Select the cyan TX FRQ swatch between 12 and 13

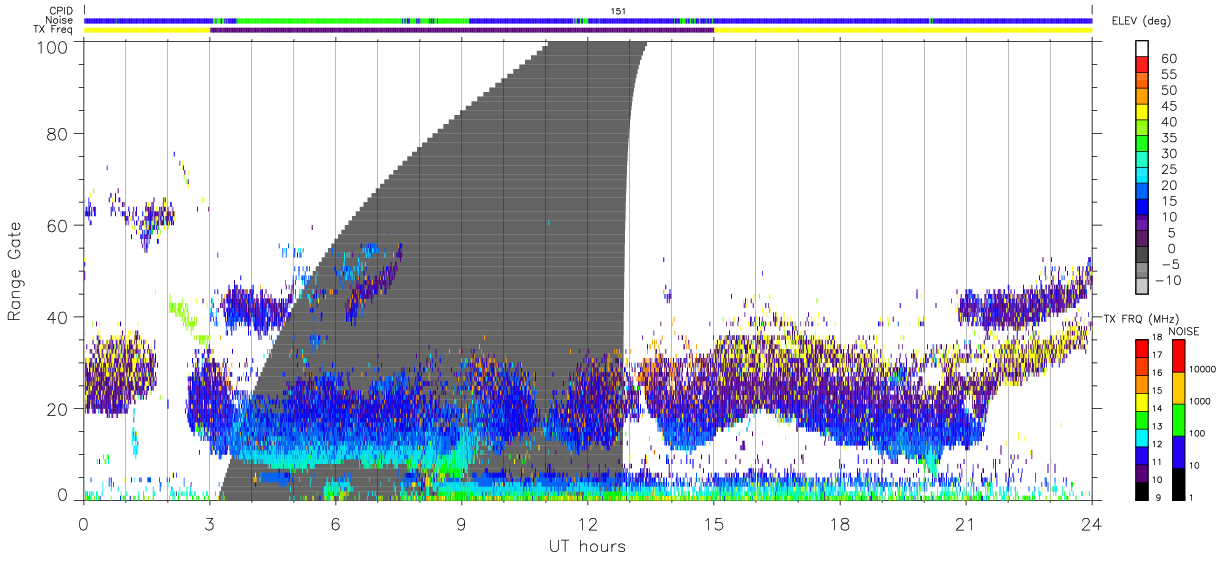coord(1142,436)
